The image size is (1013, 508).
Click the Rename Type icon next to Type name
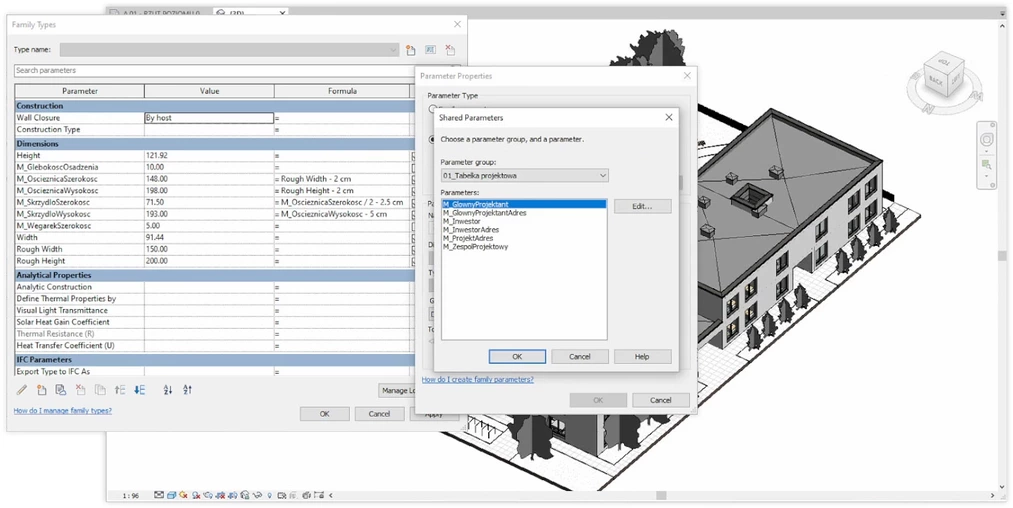430,50
